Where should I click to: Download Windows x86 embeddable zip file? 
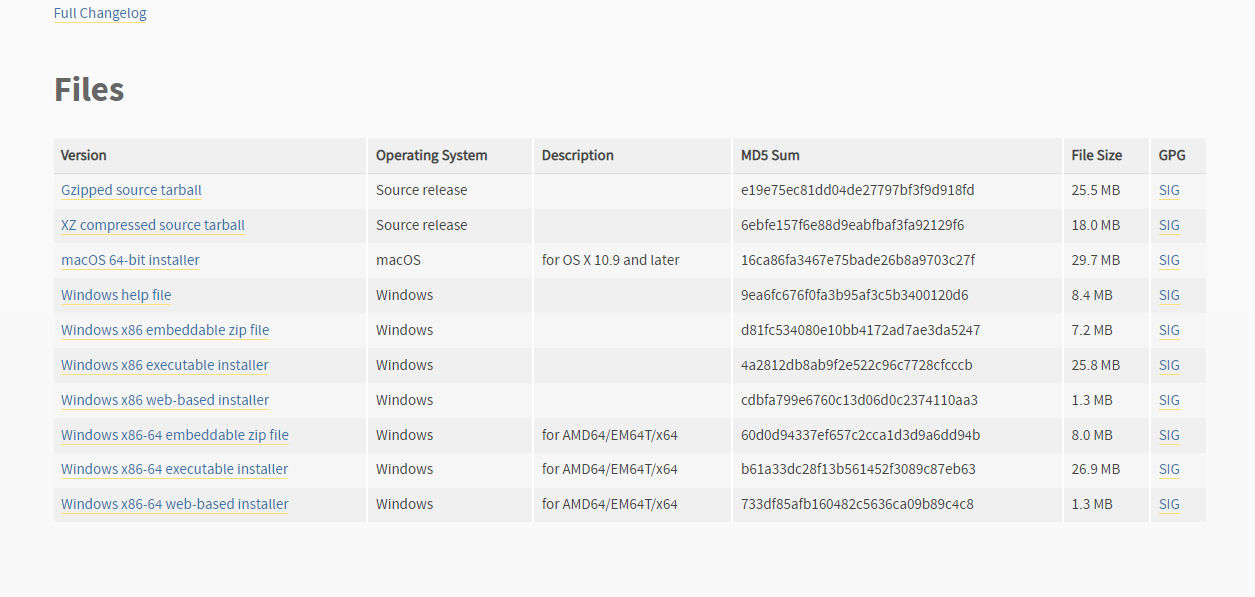[x=165, y=330]
